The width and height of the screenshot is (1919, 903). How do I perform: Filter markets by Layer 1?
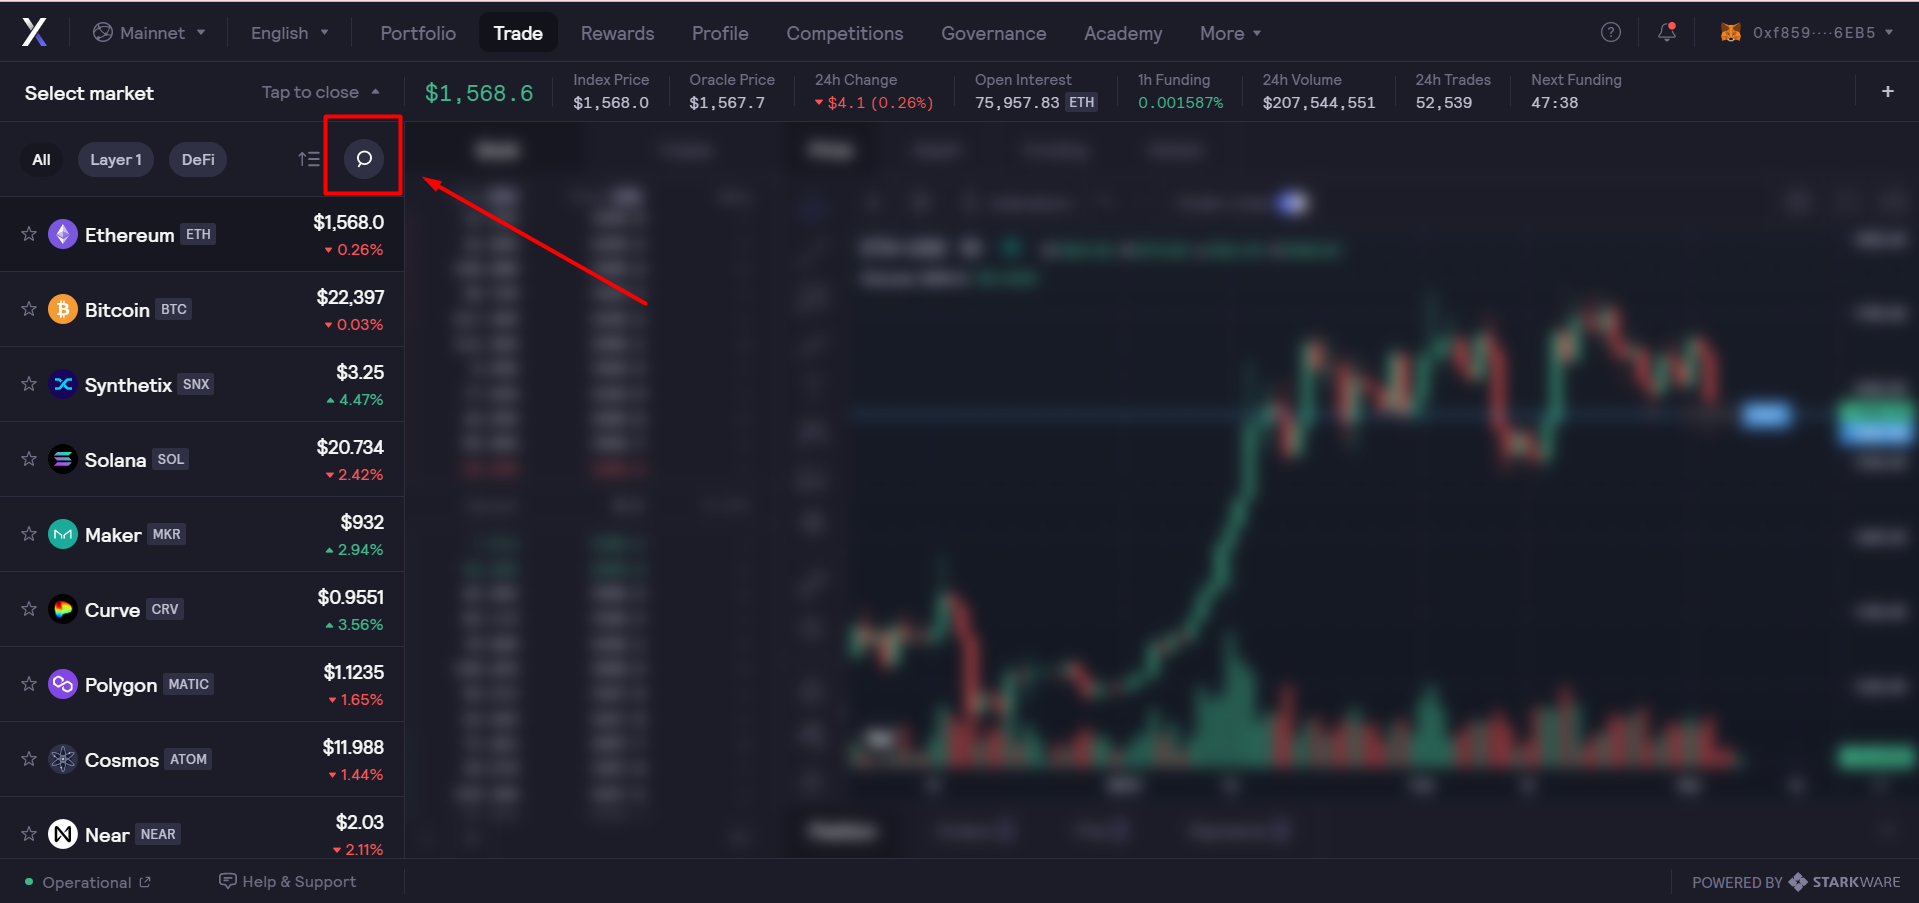tap(116, 159)
